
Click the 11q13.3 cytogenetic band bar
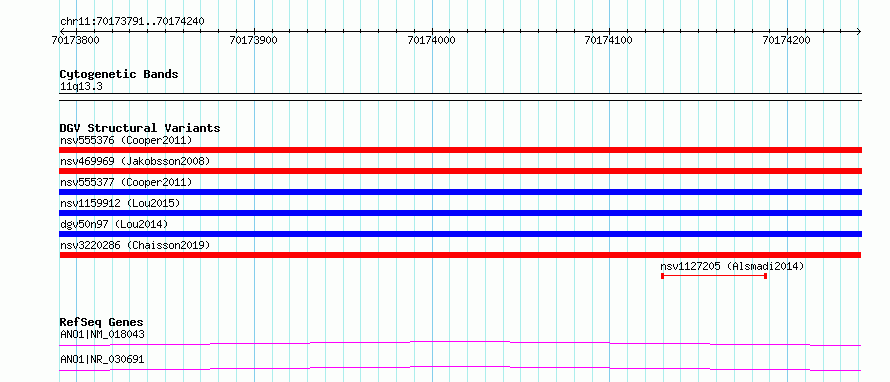tap(460, 97)
